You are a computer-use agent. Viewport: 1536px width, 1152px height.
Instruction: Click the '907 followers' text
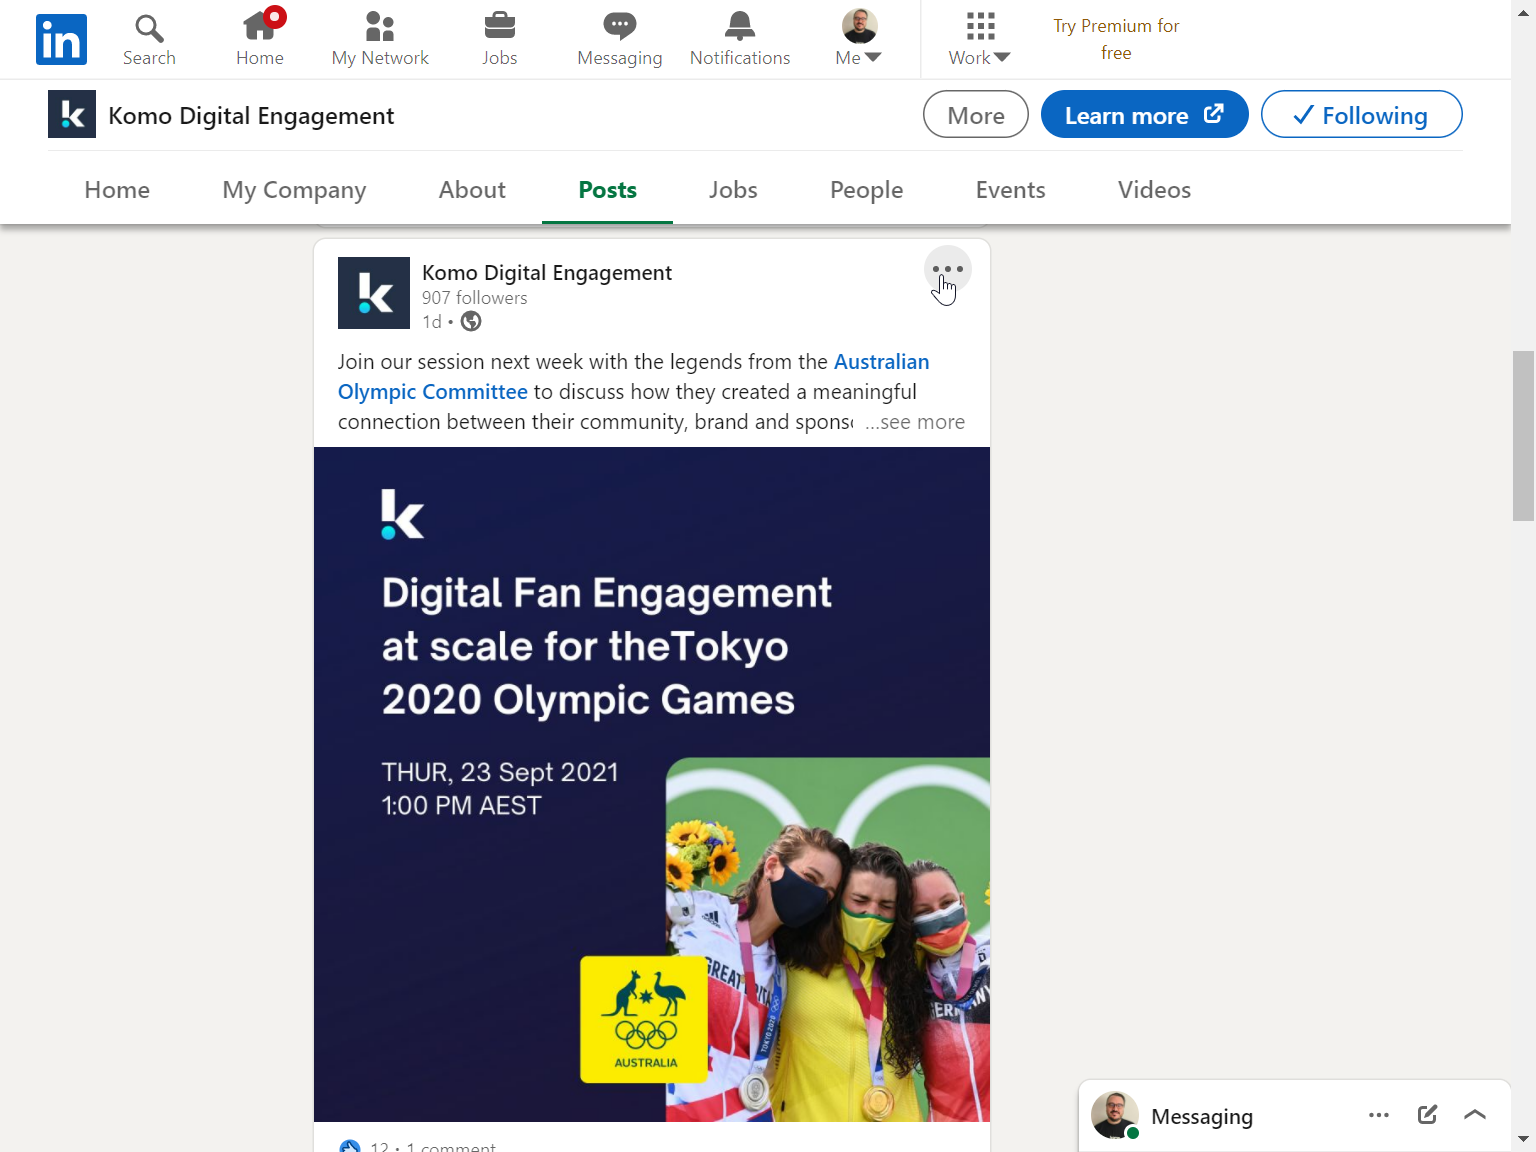click(x=474, y=298)
